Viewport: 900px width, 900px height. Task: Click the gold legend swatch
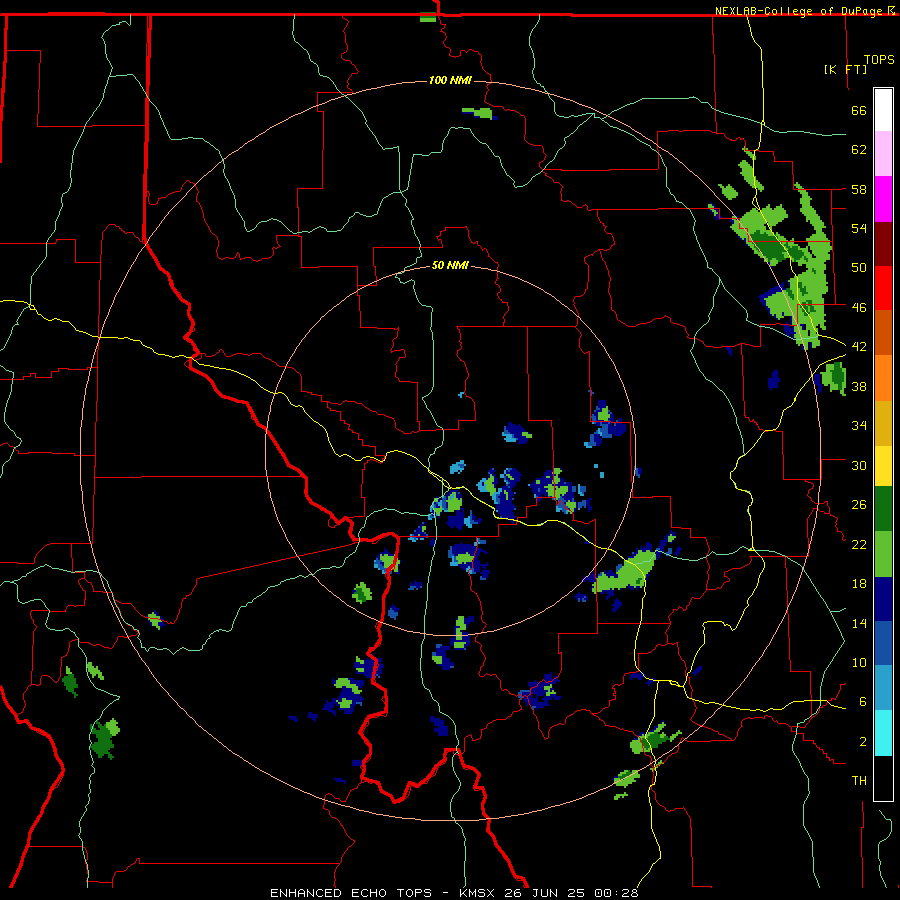[883, 423]
